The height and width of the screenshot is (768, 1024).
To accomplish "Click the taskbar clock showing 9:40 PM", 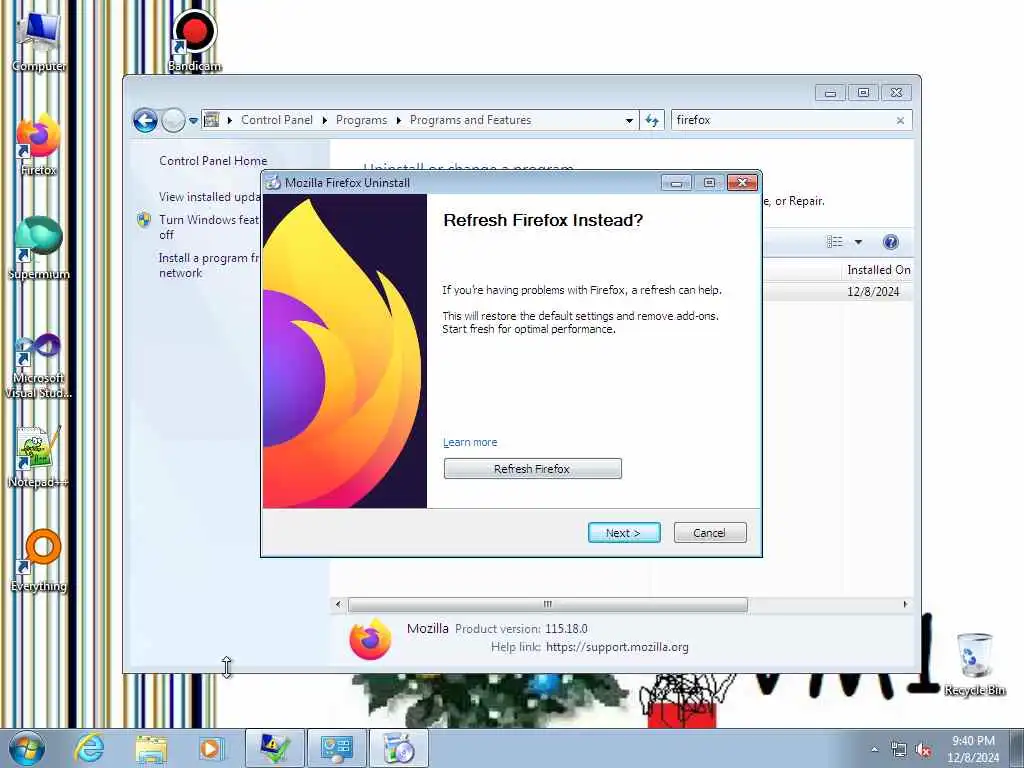I will click(x=973, y=749).
